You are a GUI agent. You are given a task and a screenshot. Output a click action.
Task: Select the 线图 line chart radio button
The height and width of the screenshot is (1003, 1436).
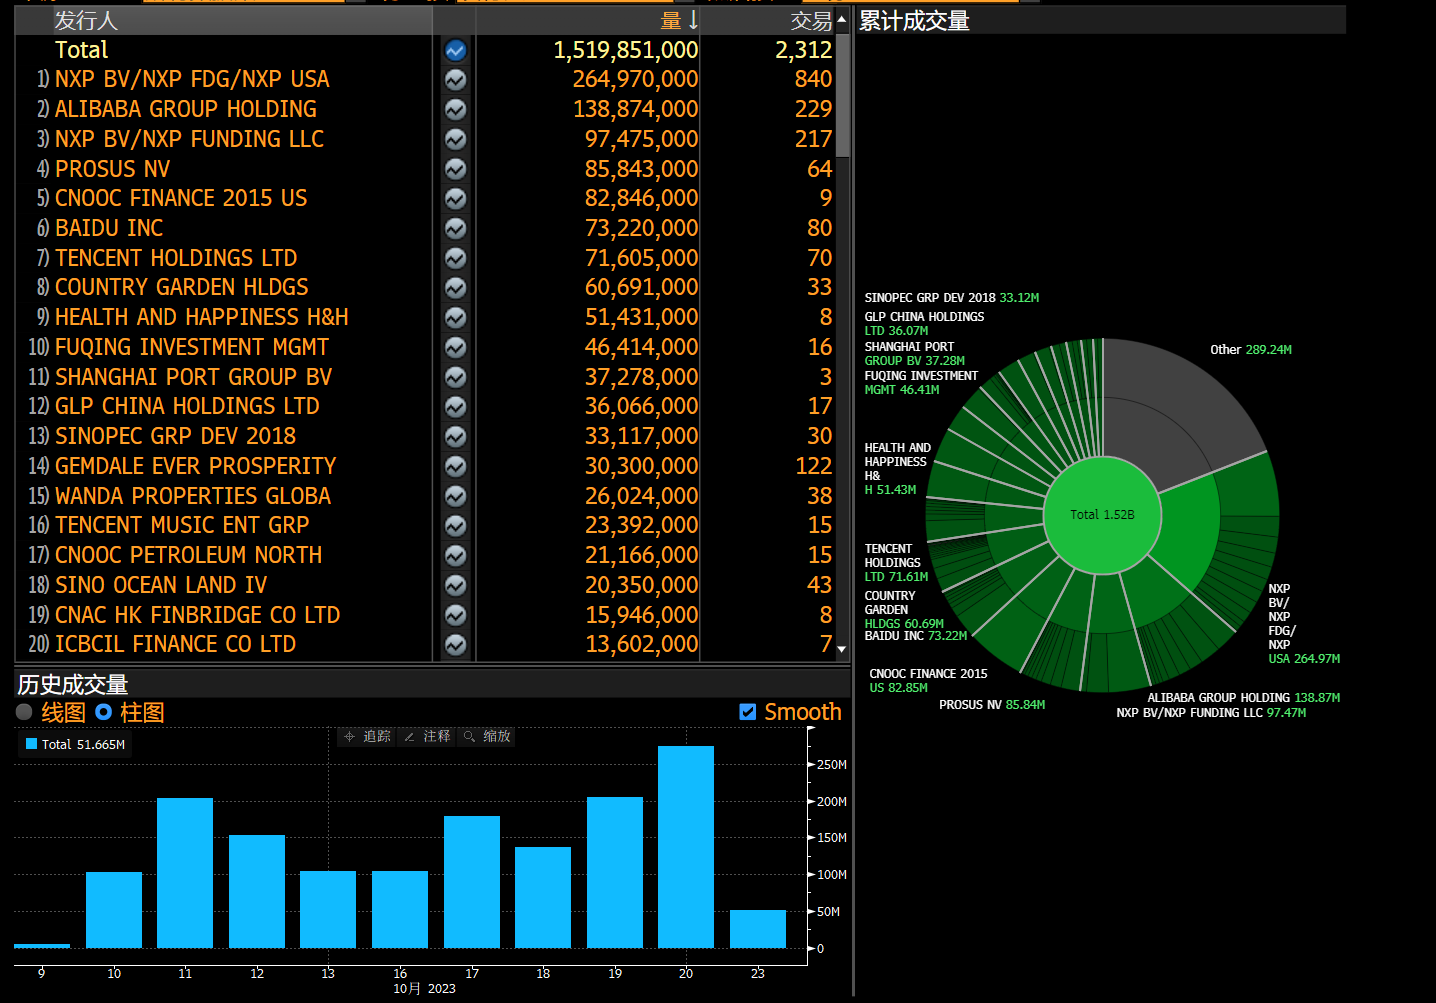tap(25, 712)
